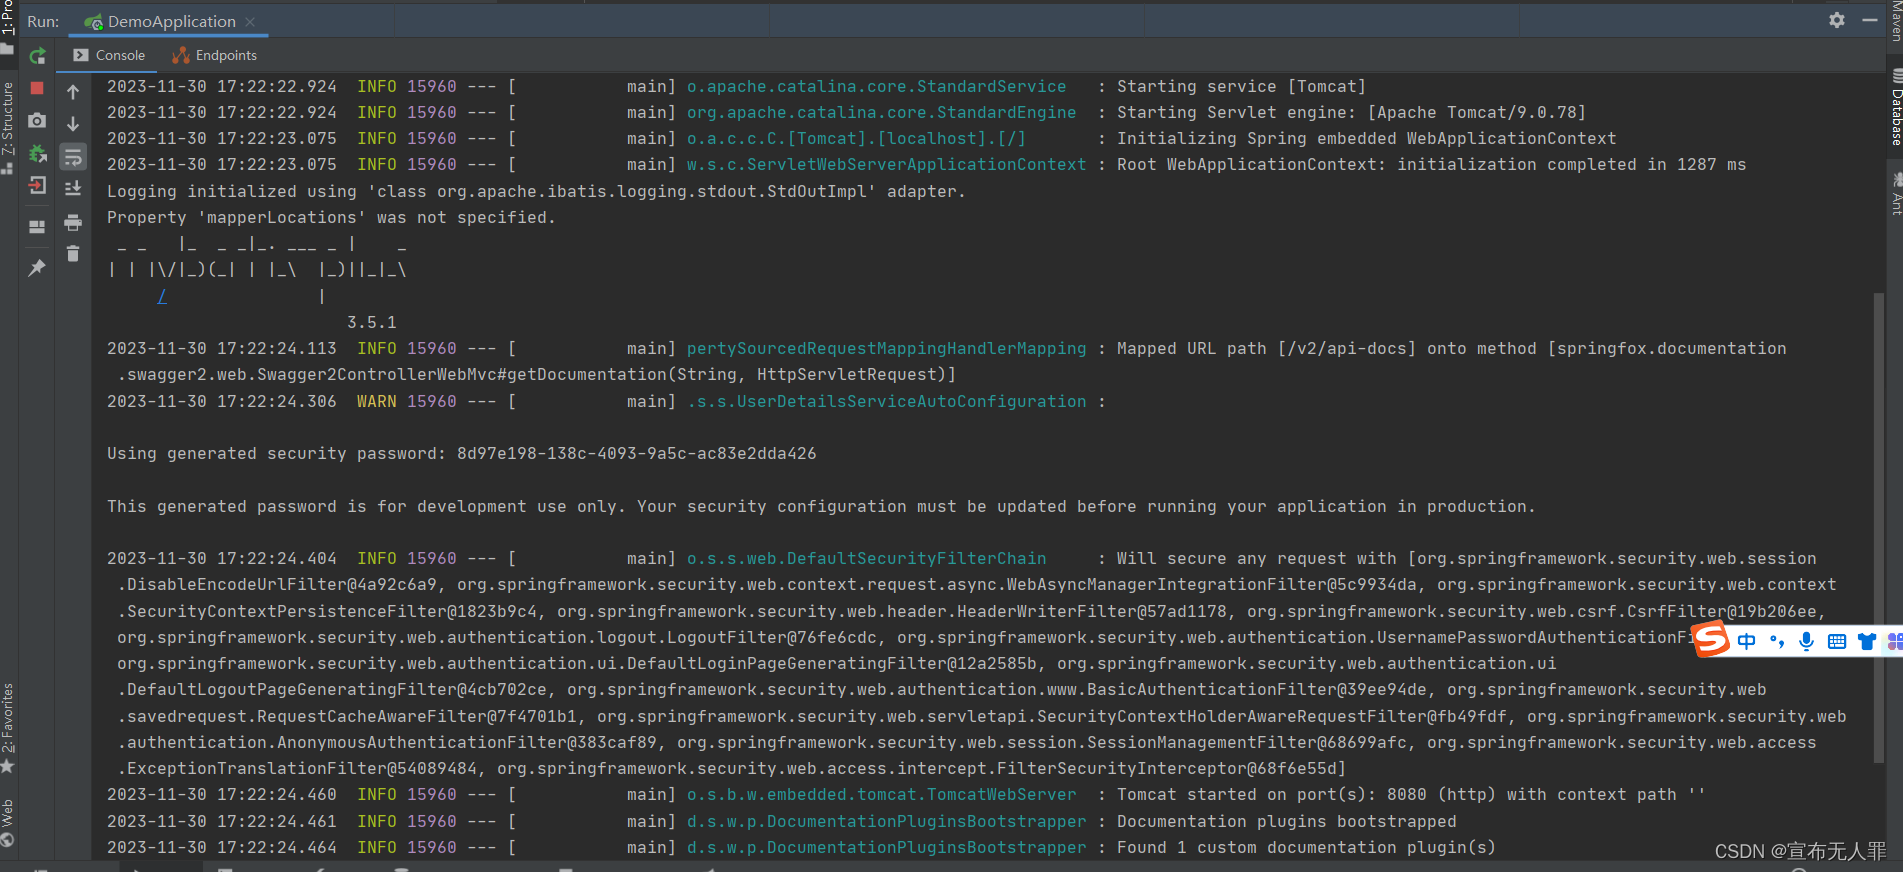Screen dimensions: 1903x872
Task: Open the Sogou toolbox grid icon
Action: (1894, 642)
